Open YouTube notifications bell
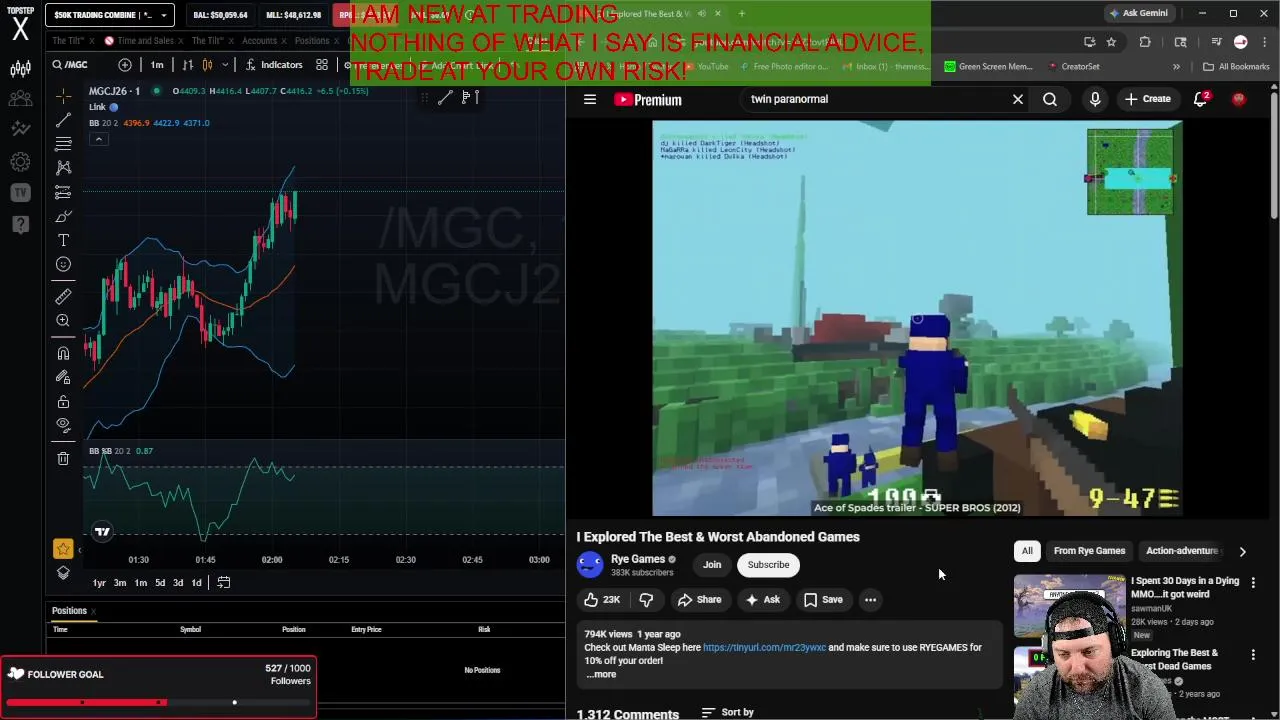1280x720 pixels. (x=1201, y=99)
